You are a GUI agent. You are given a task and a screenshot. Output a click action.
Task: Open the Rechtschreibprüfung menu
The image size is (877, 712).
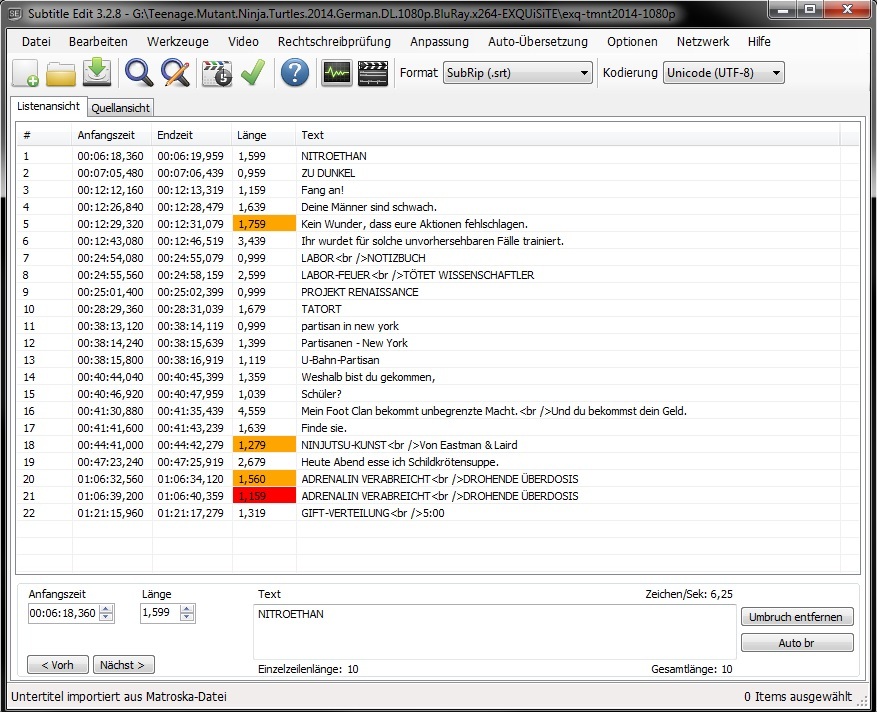[x=334, y=41]
